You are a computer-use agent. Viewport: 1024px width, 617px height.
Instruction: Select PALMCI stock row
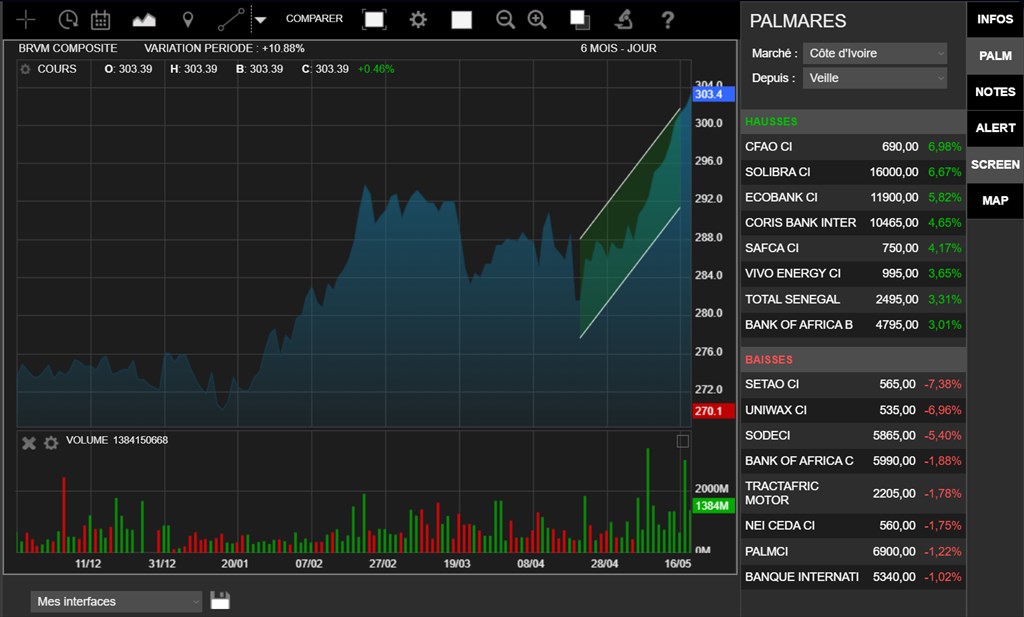(x=853, y=552)
